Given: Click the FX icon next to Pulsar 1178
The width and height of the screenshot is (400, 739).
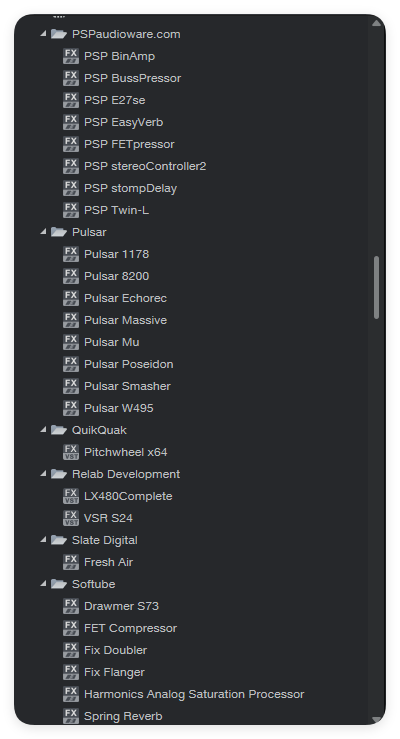Looking at the screenshot, I should [x=71, y=254].
